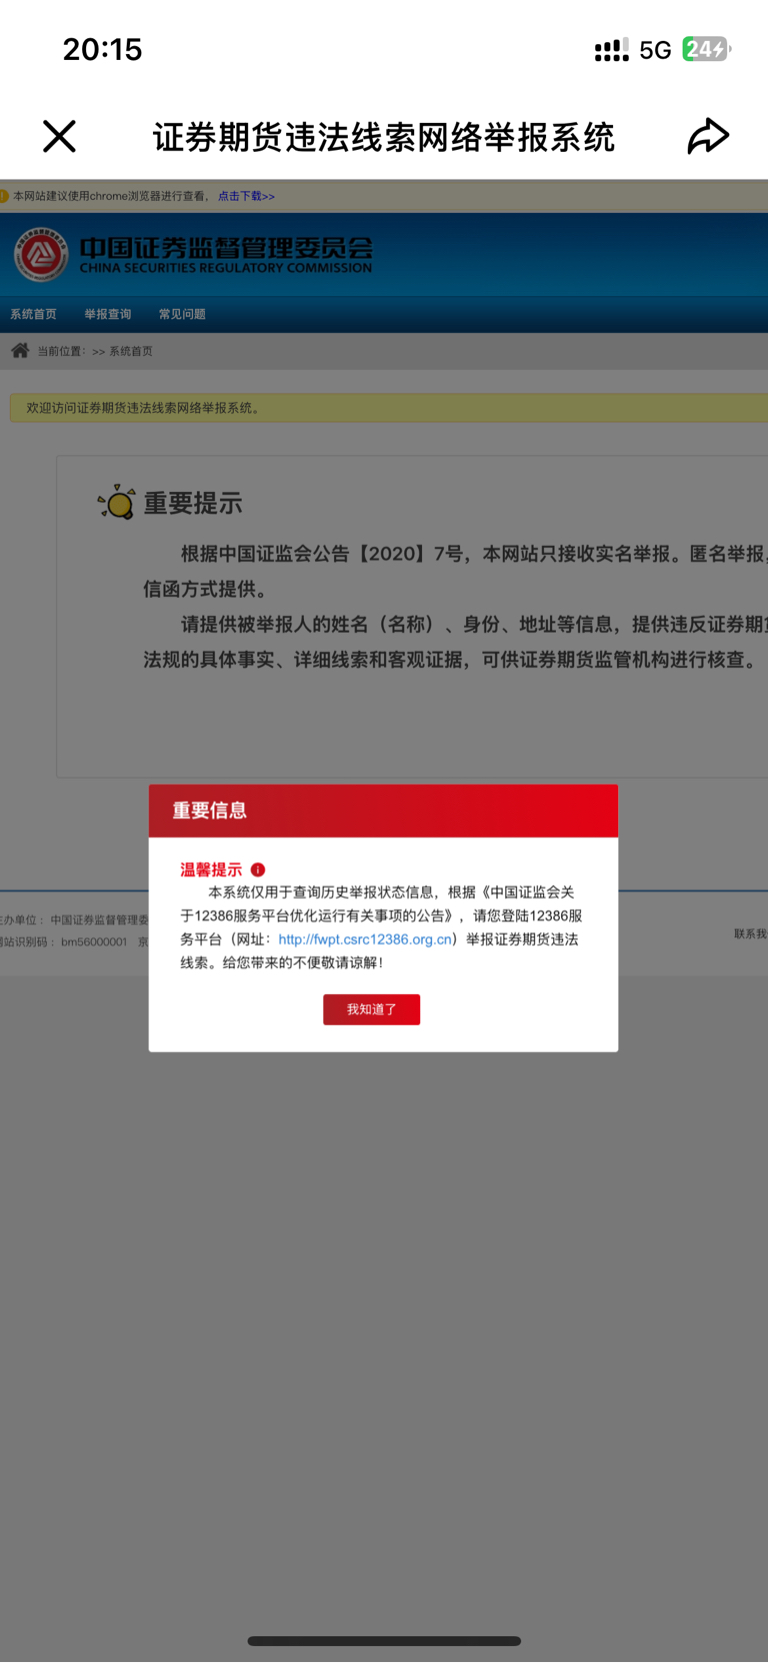Click the status bar time 20:15
This screenshot has width=768, height=1663.
[x=103, y=49]
